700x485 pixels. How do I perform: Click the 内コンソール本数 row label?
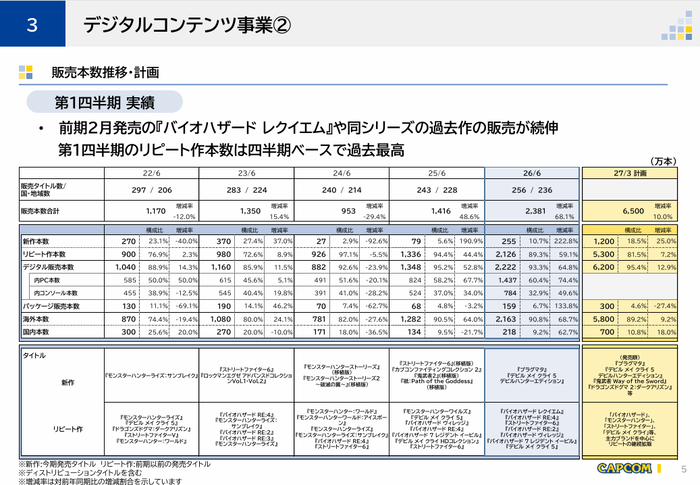55,293
